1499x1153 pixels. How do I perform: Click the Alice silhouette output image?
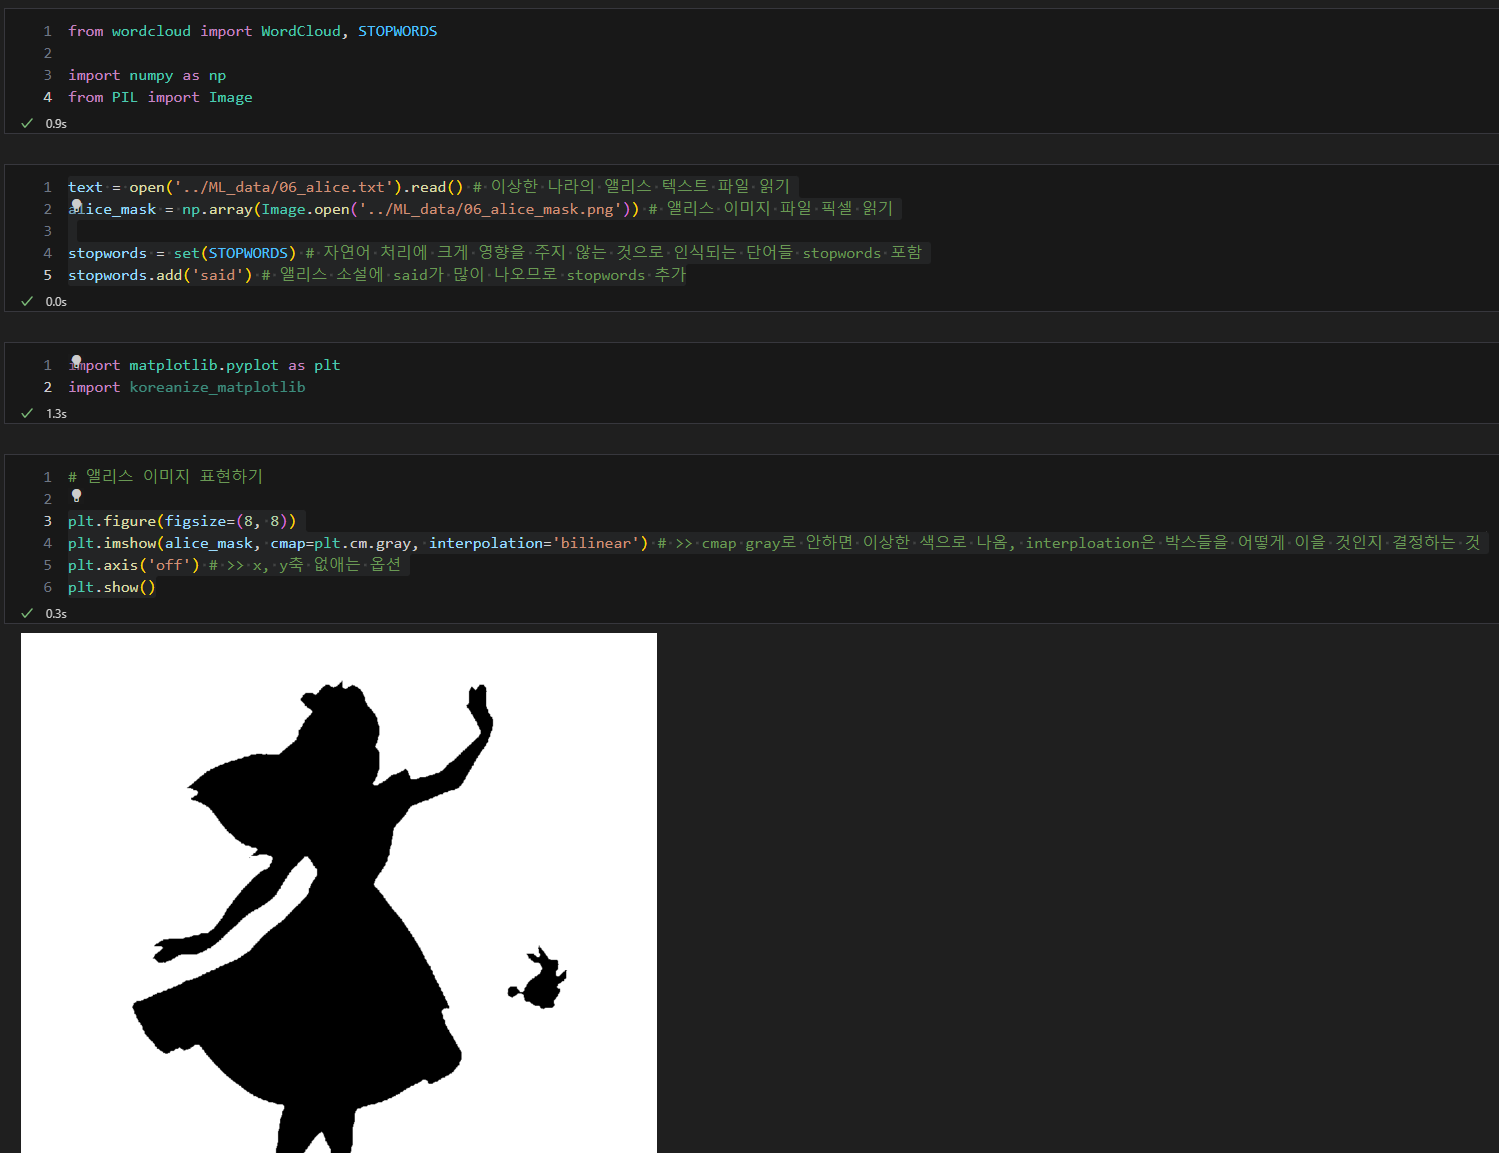click(339, 893)
